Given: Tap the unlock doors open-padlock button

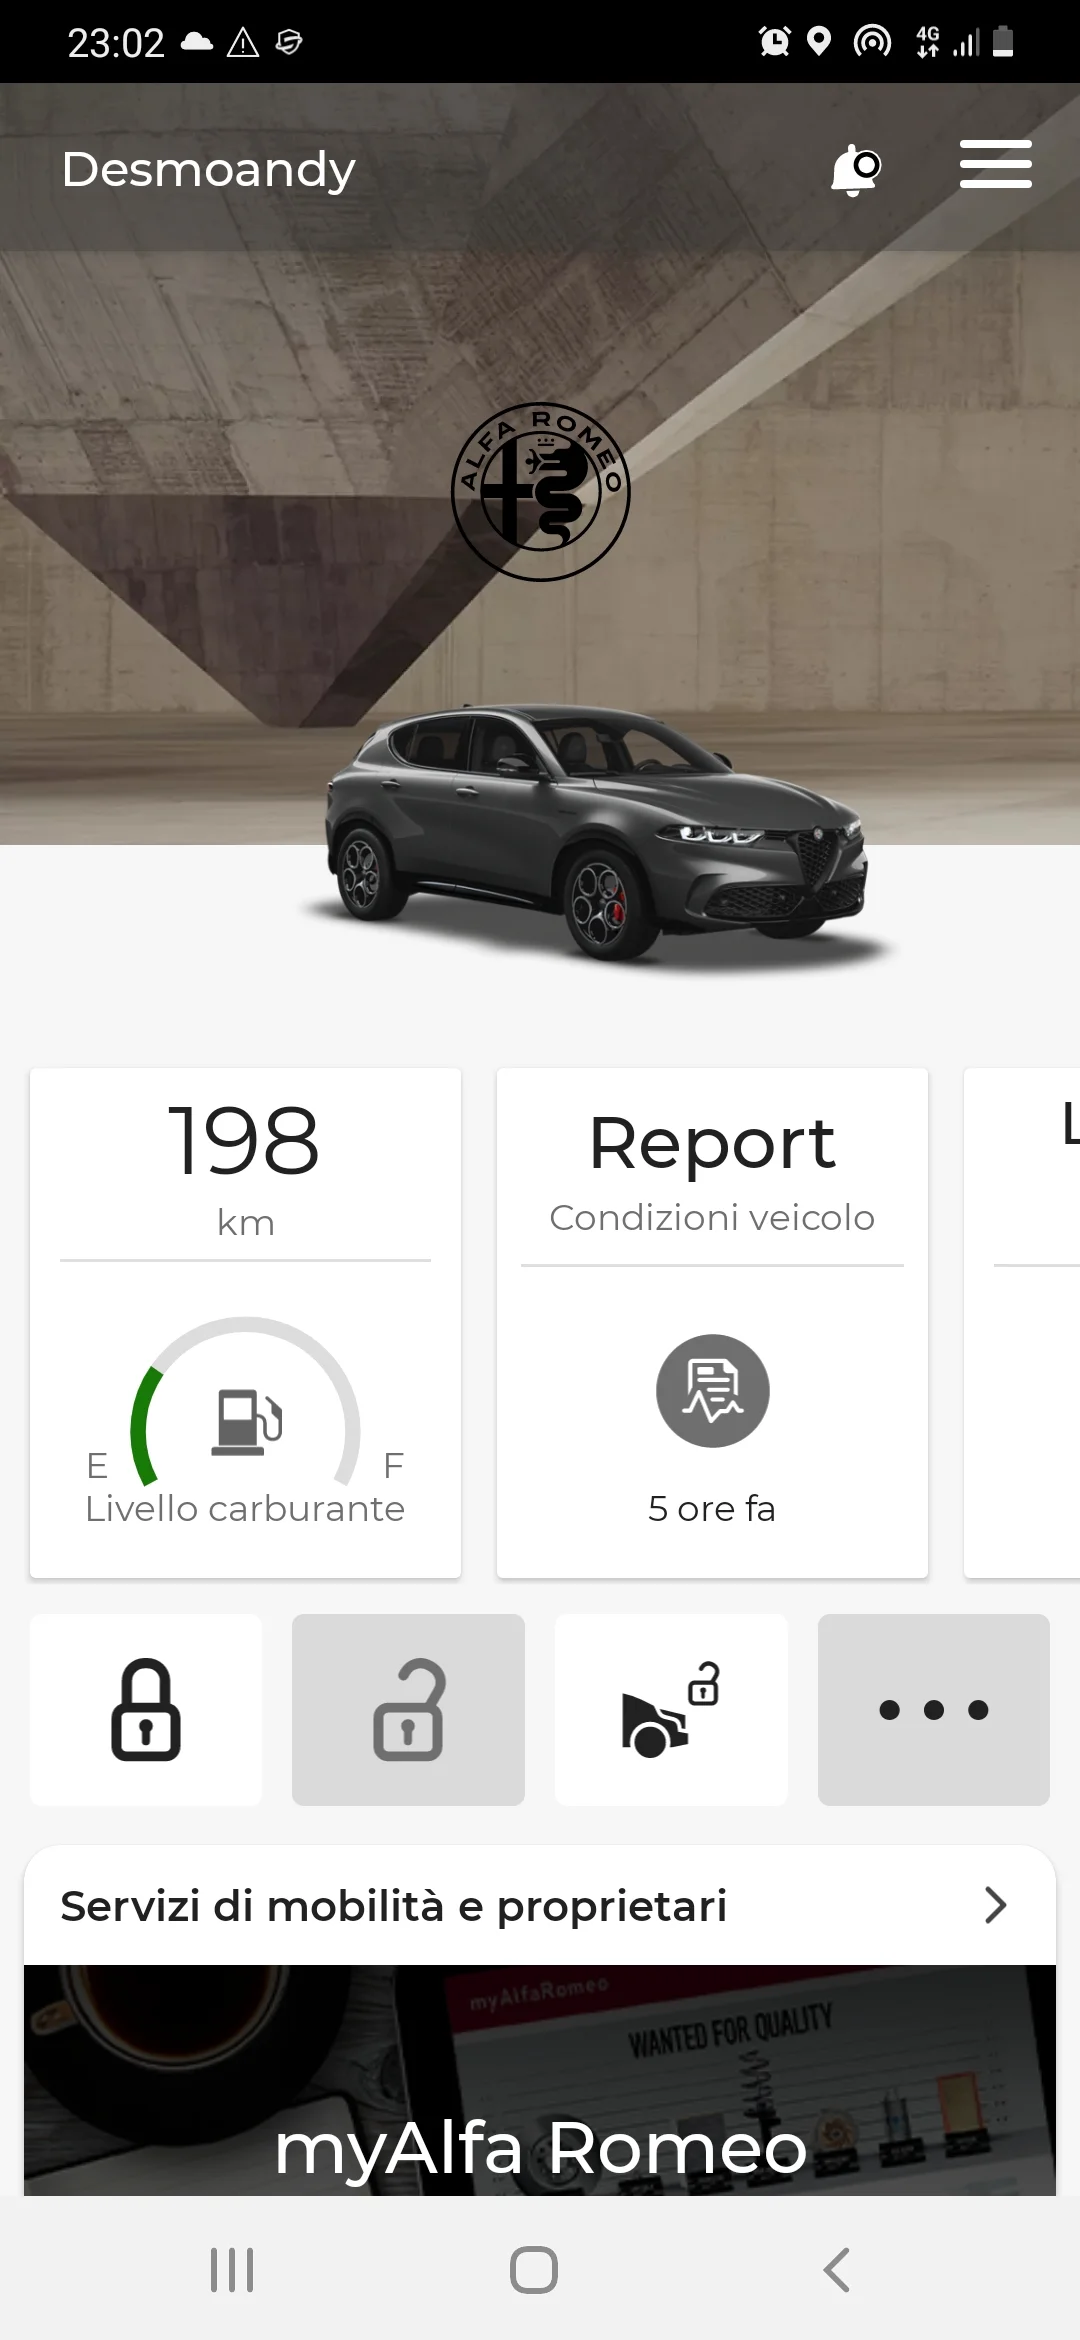Looking at the screenshot, I should coord(408,1710).
